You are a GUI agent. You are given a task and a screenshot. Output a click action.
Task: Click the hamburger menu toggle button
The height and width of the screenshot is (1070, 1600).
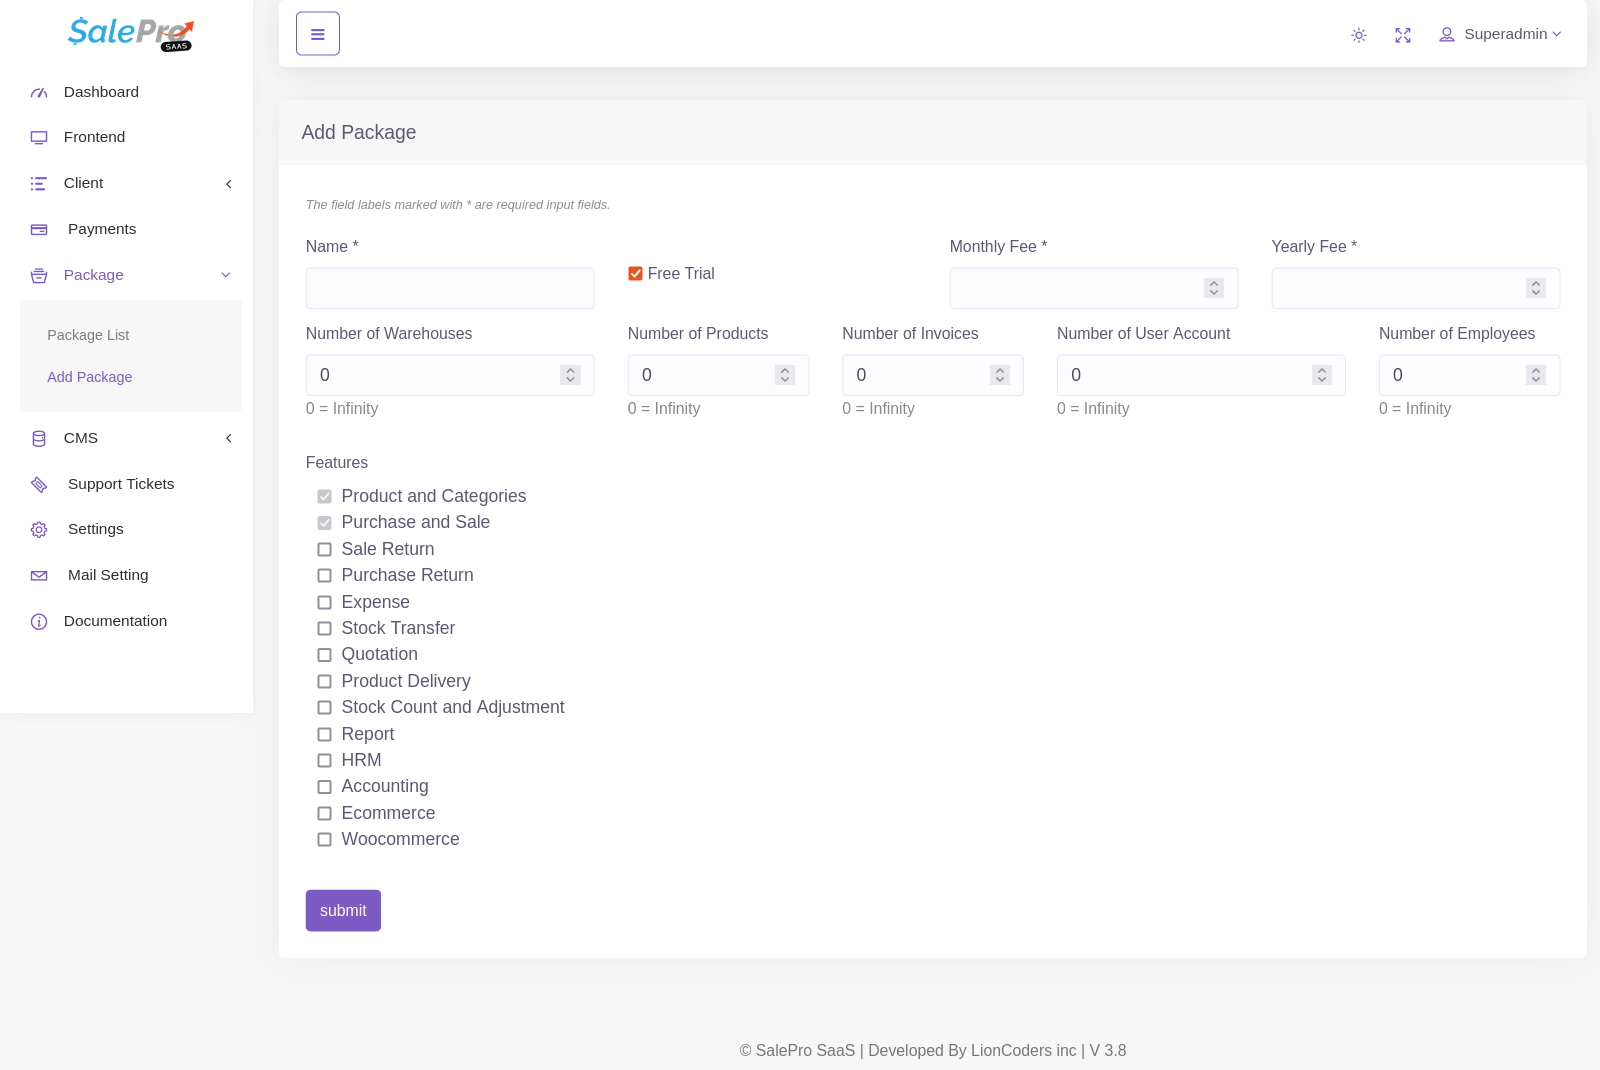click(x=318, y=34)
